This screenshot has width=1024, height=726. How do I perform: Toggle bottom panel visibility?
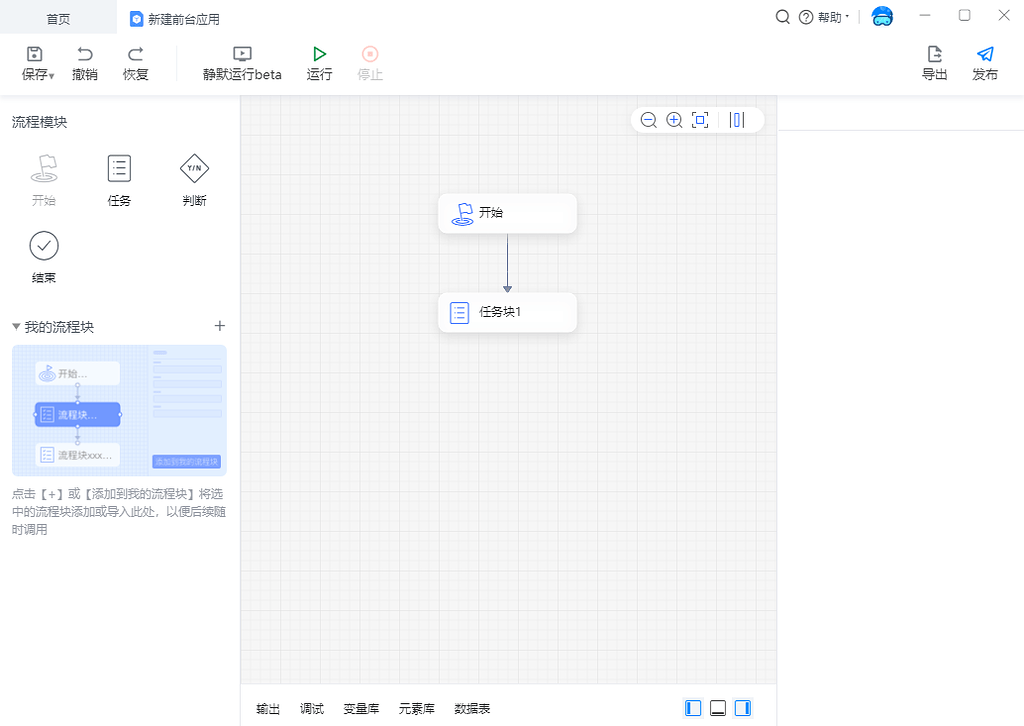(718, 708)
